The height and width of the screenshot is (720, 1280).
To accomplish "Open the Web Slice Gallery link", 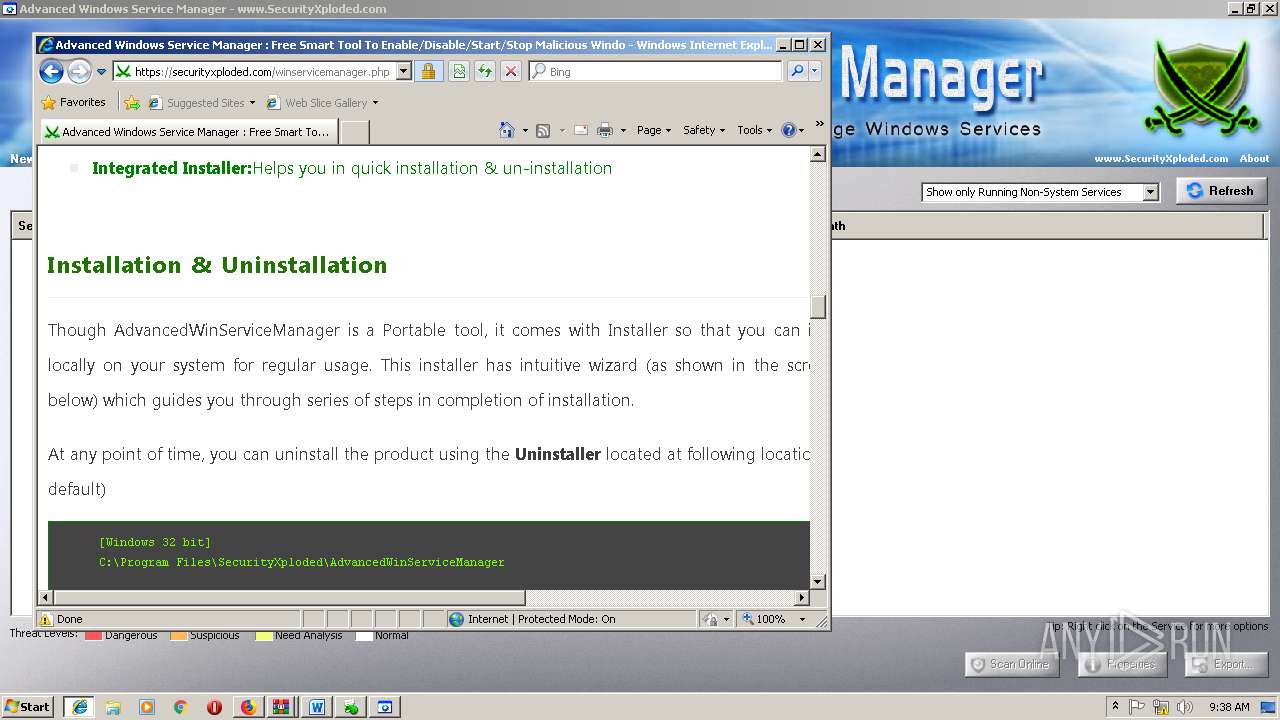I will [322, 102].
